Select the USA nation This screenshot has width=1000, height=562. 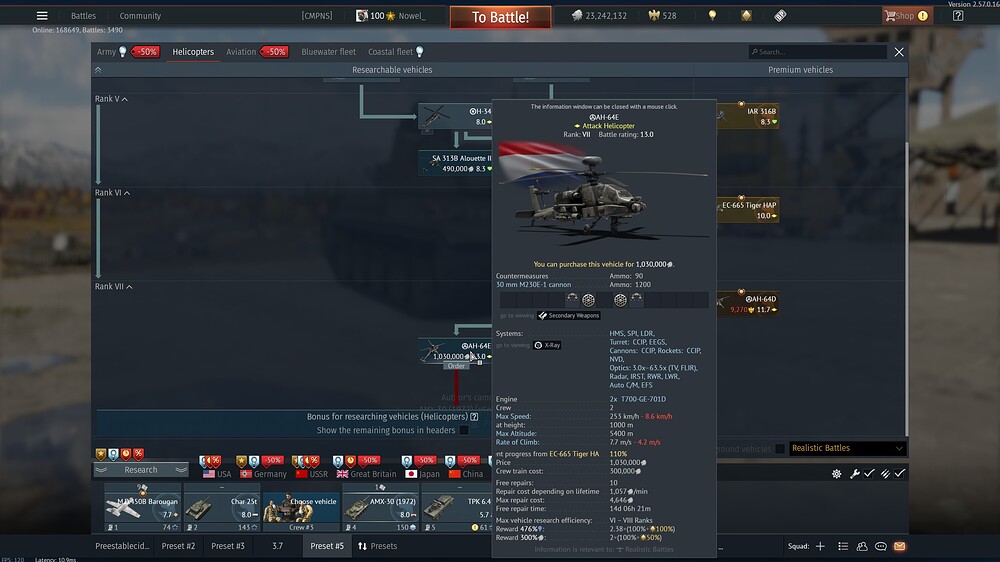tap(217, 475)
